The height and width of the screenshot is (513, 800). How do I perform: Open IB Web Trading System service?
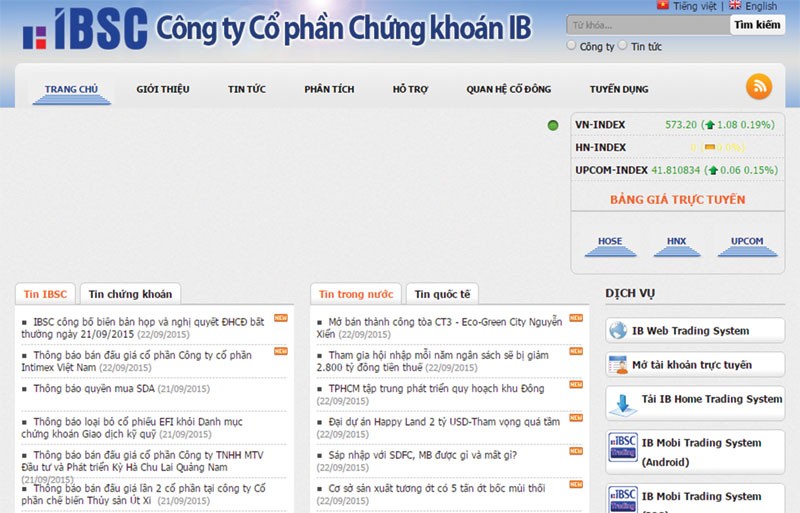click(x=695, y=331)
